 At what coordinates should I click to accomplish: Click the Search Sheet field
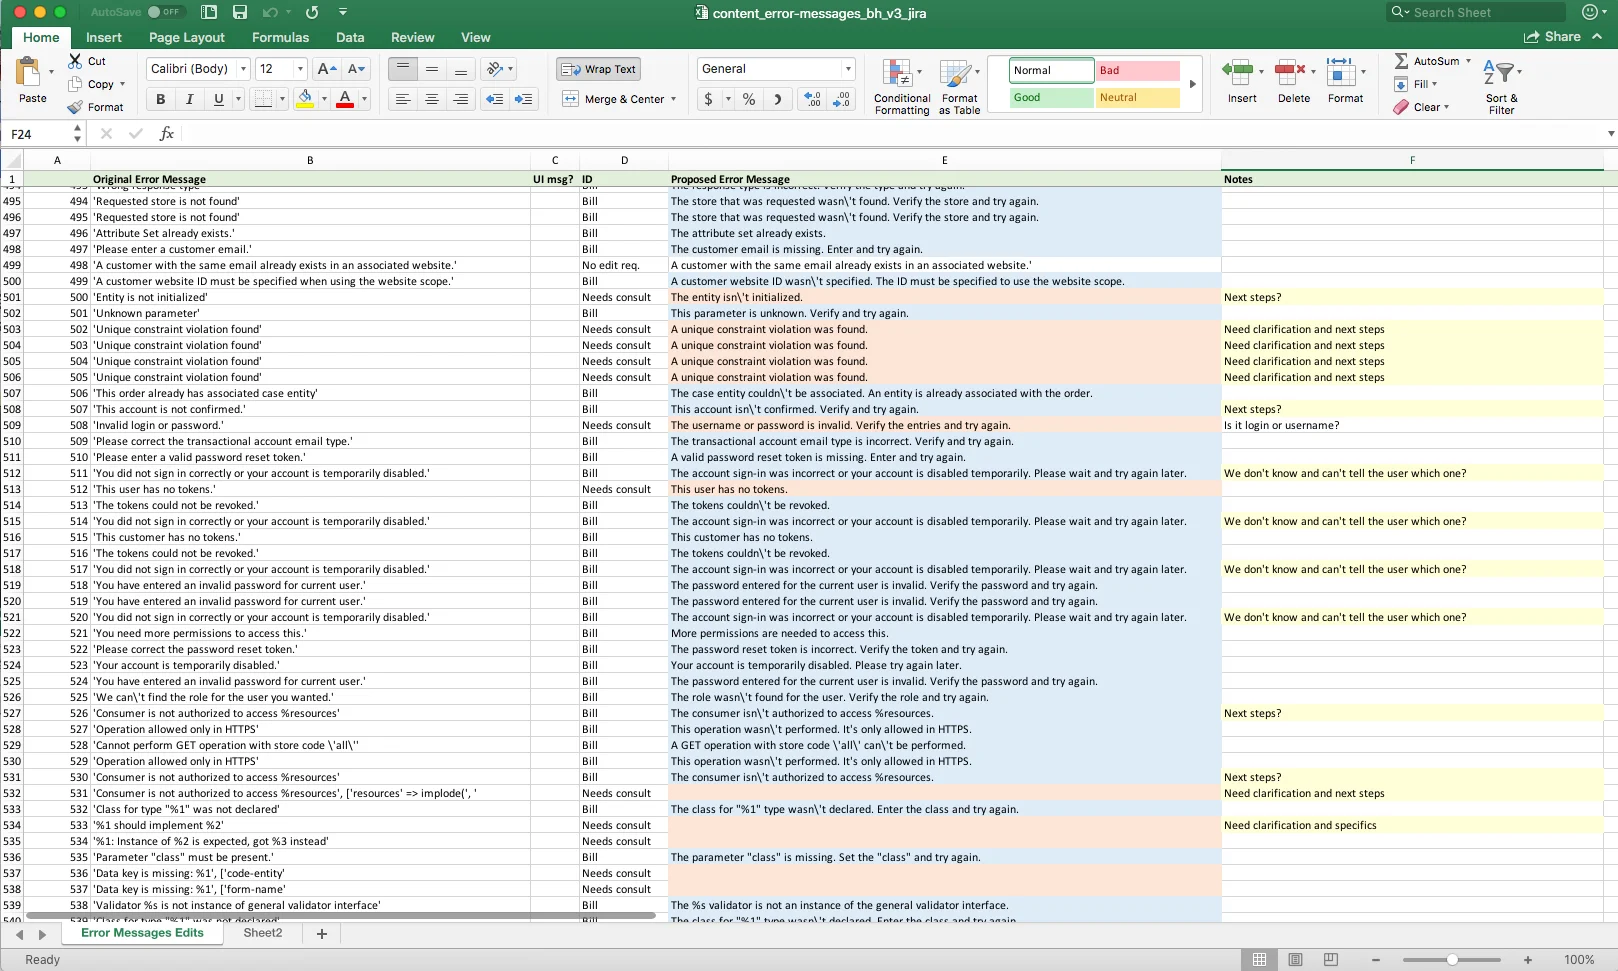(x=1476, y=12)
